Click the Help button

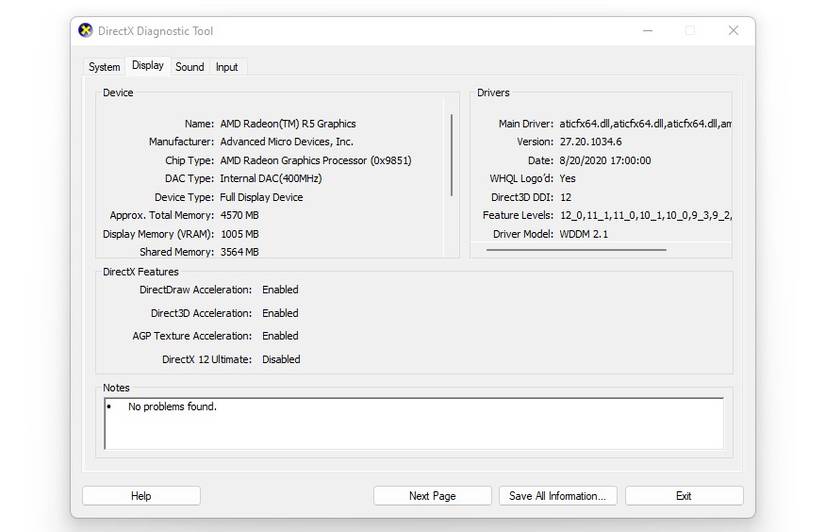[141, 496]
